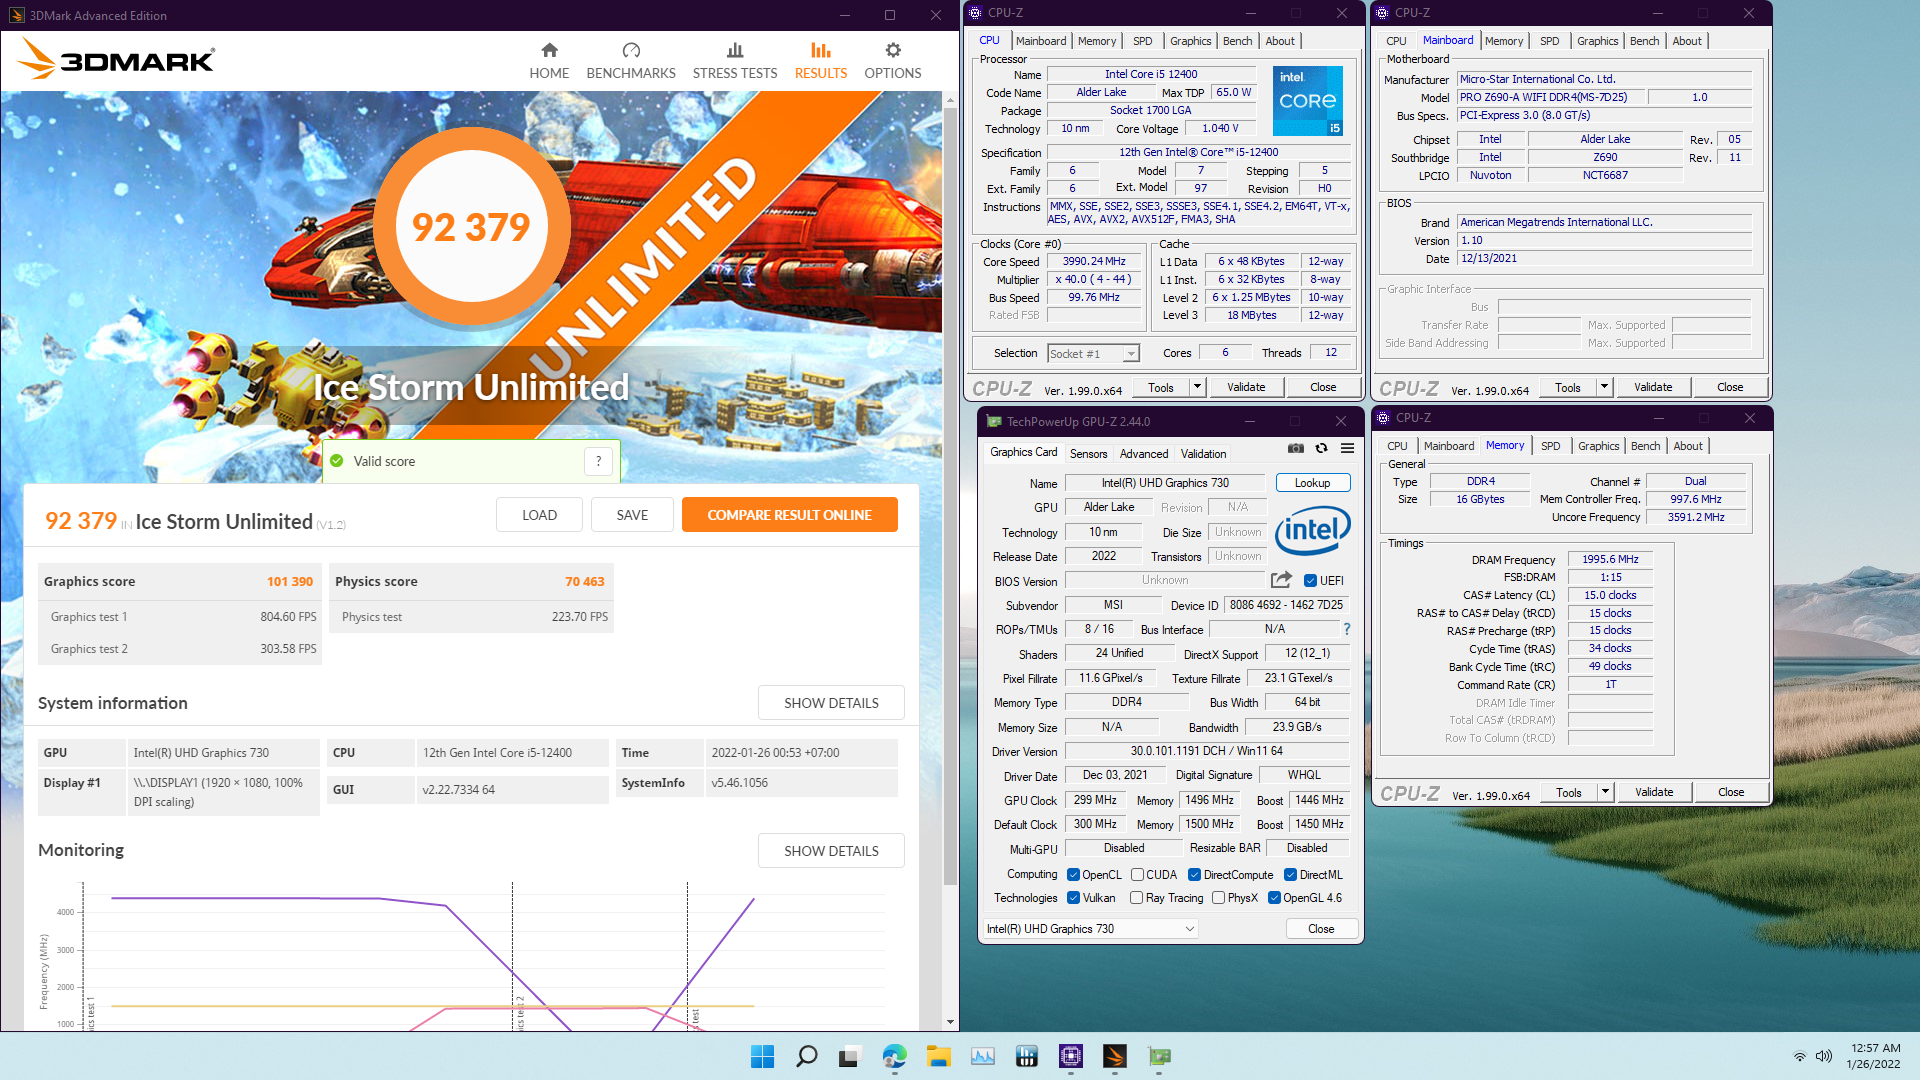1920x1080 pixels.
Task: Open Graphics tab in the CPU-Z Memory window
Action: 1598,446
